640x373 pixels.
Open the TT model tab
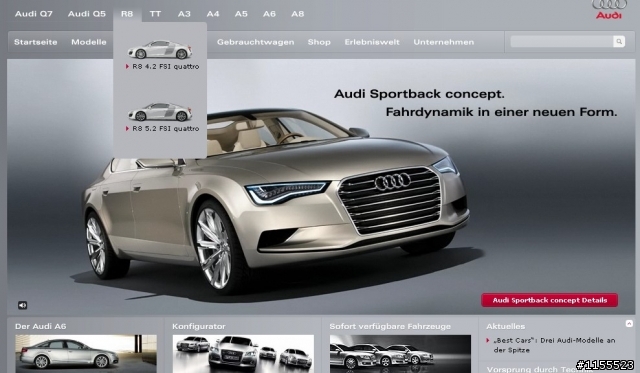coord(155,14)
